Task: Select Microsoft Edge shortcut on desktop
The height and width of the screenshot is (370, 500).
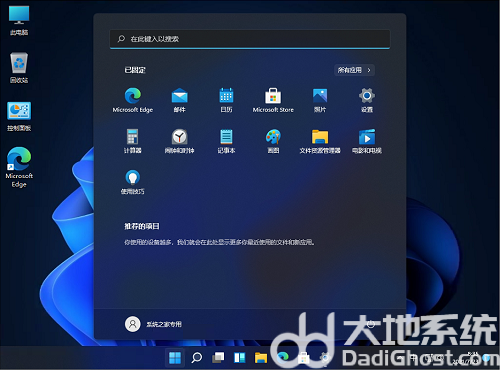Action: point(19,167)
